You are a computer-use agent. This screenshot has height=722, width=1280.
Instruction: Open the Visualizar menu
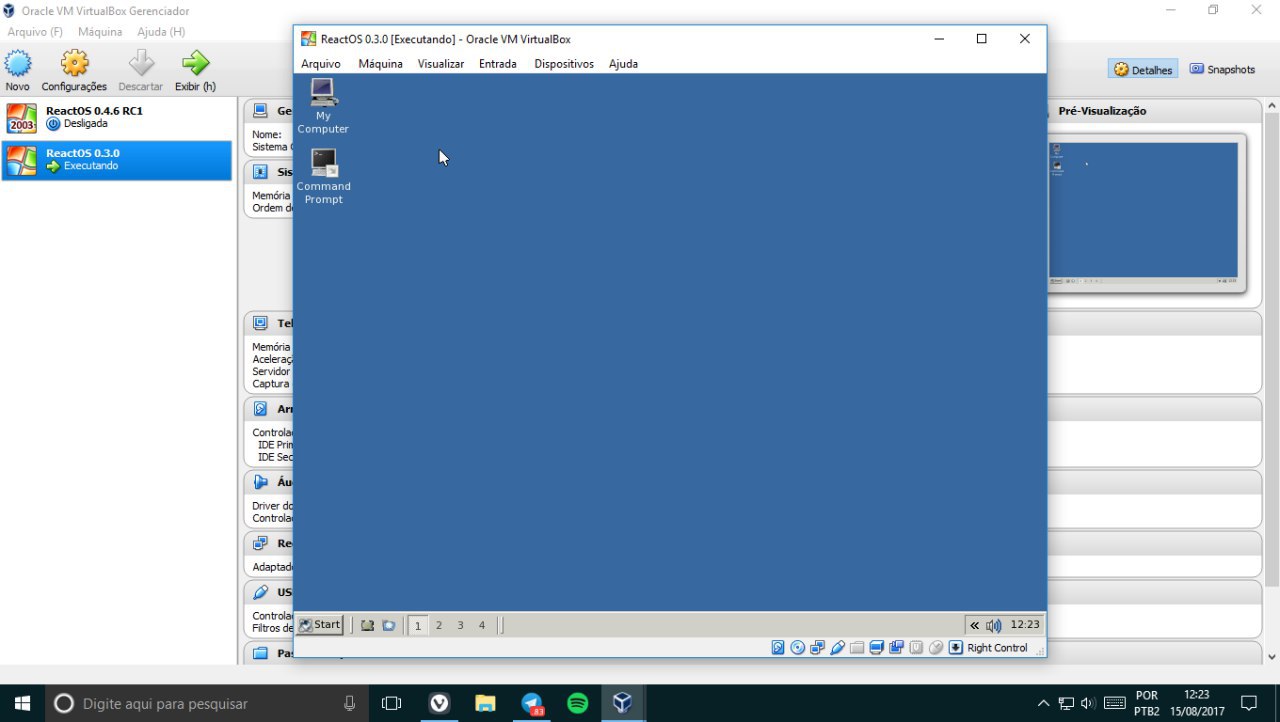pyautogui.click(x=441, y=64)
